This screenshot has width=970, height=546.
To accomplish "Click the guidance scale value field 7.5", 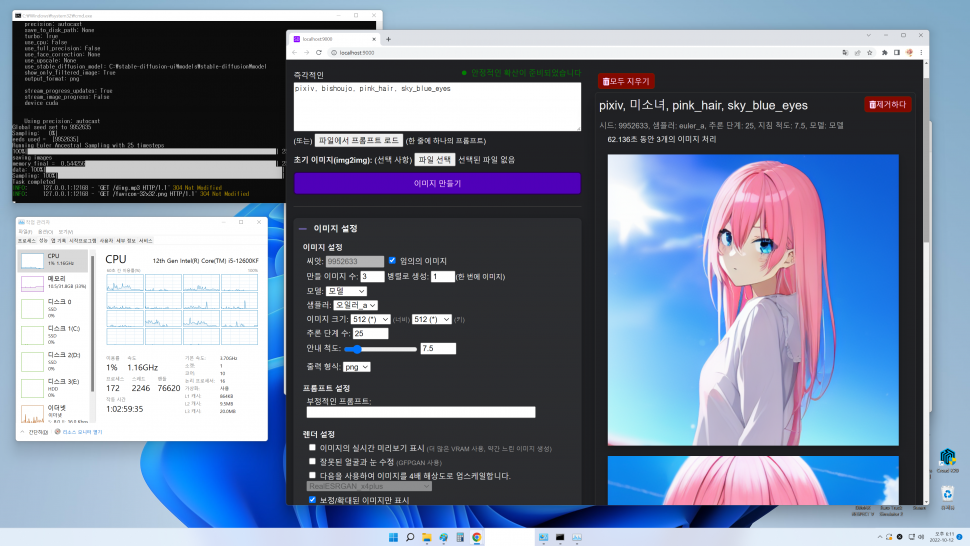I will pos(438,349).
